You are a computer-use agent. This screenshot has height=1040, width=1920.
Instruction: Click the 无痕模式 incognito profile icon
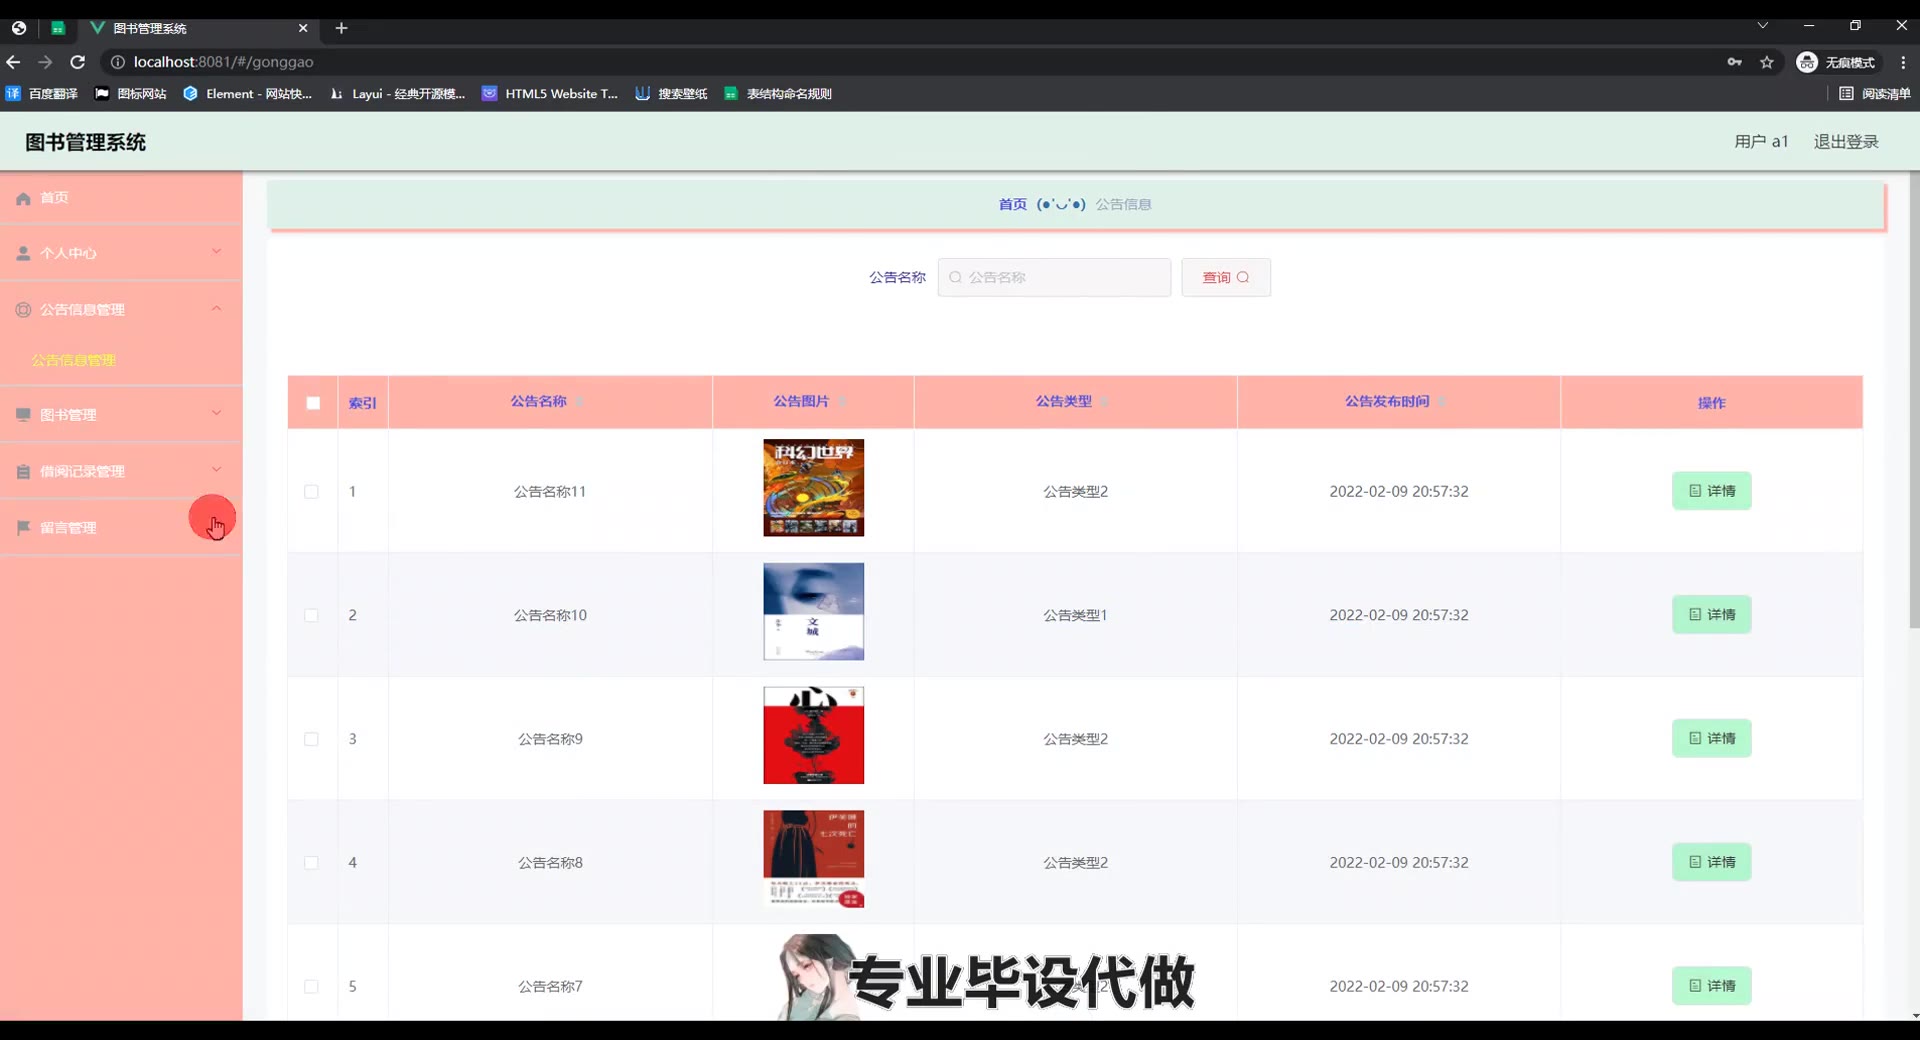point(1807,62)
